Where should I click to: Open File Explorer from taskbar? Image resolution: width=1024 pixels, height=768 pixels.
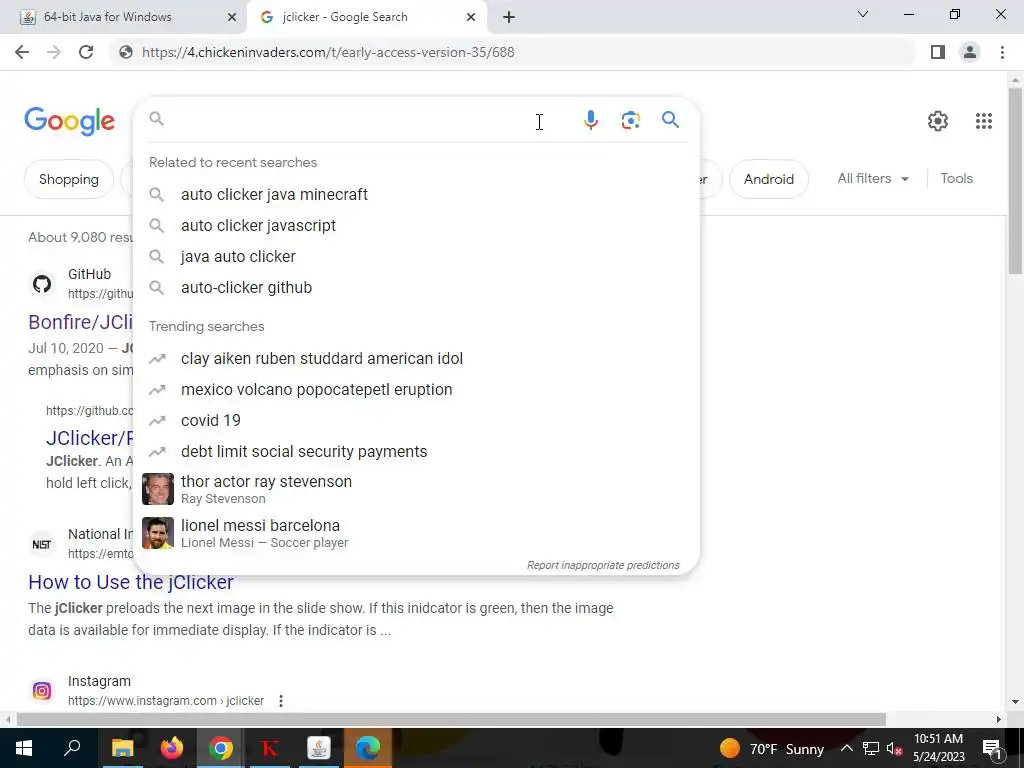click(x=122, y=748)
